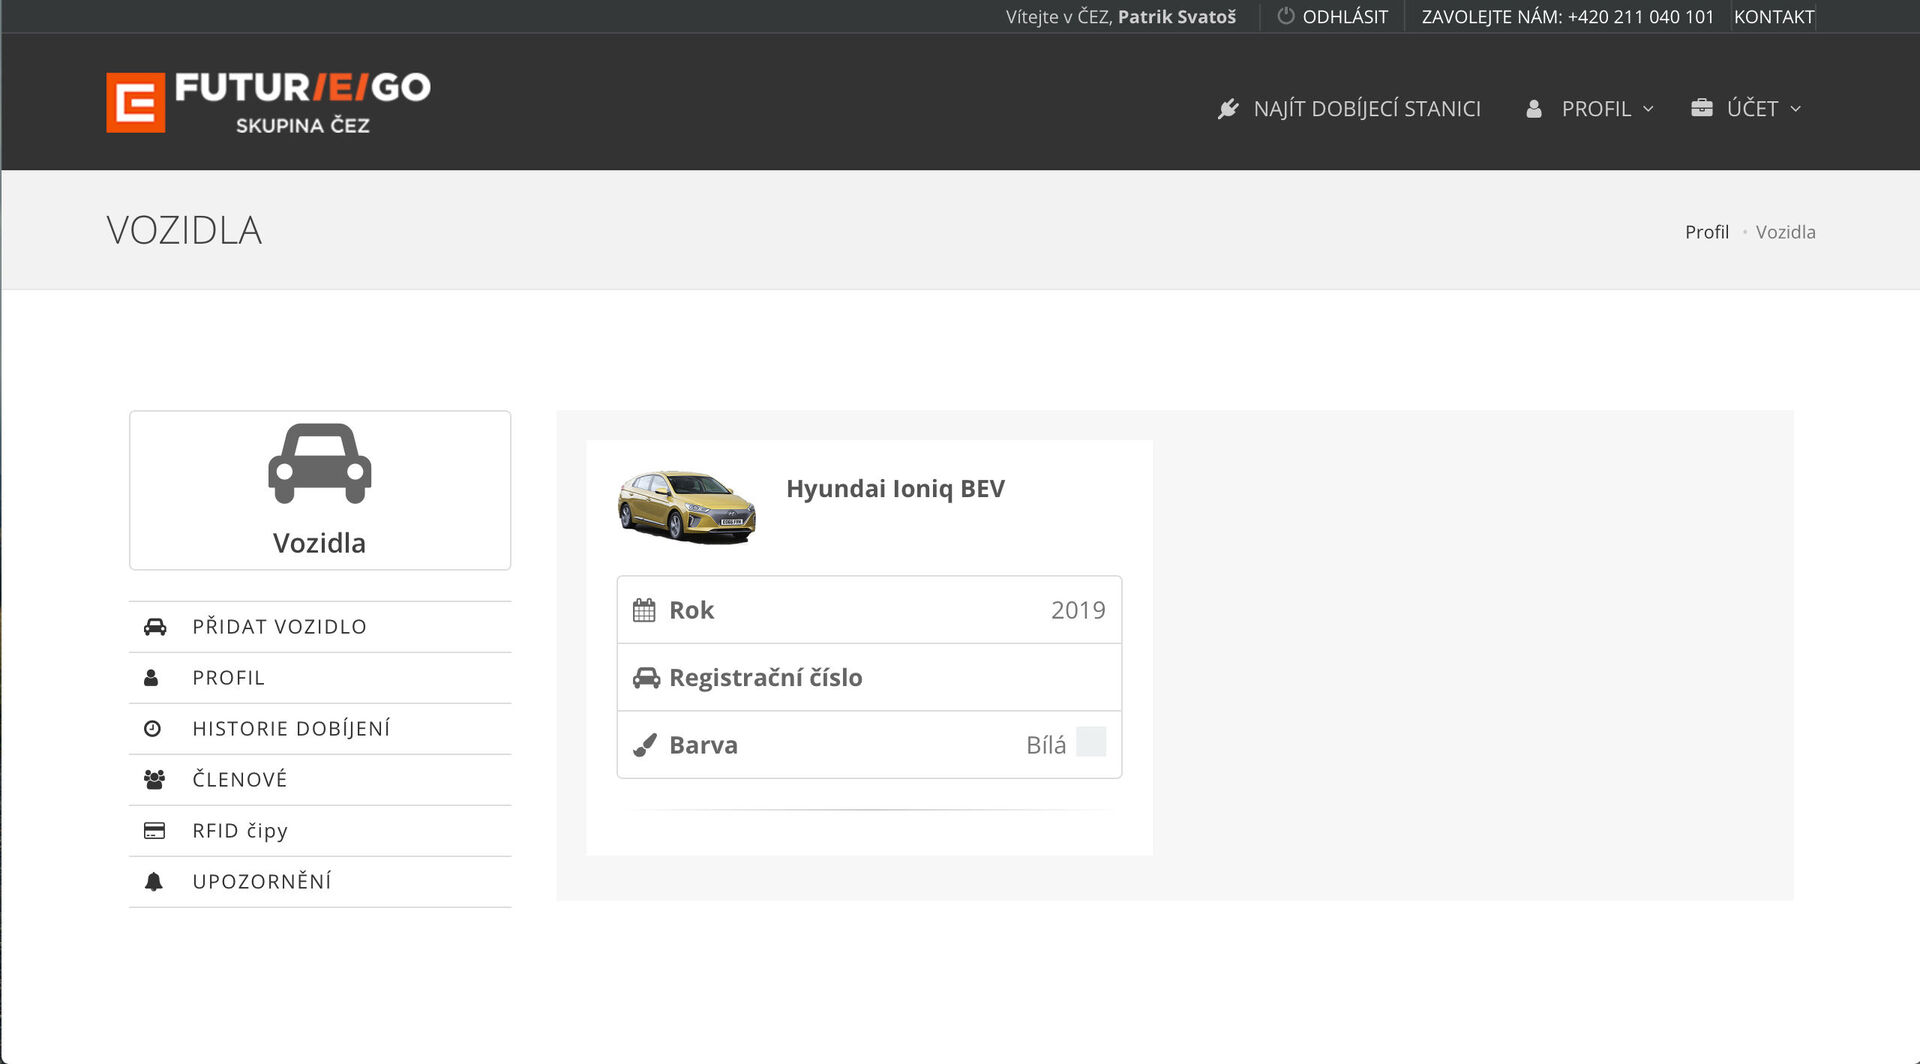Screen dimensions: 1920x1064
Task: Open the Kontakt link in top bar
Action: tap(1773, 17)
